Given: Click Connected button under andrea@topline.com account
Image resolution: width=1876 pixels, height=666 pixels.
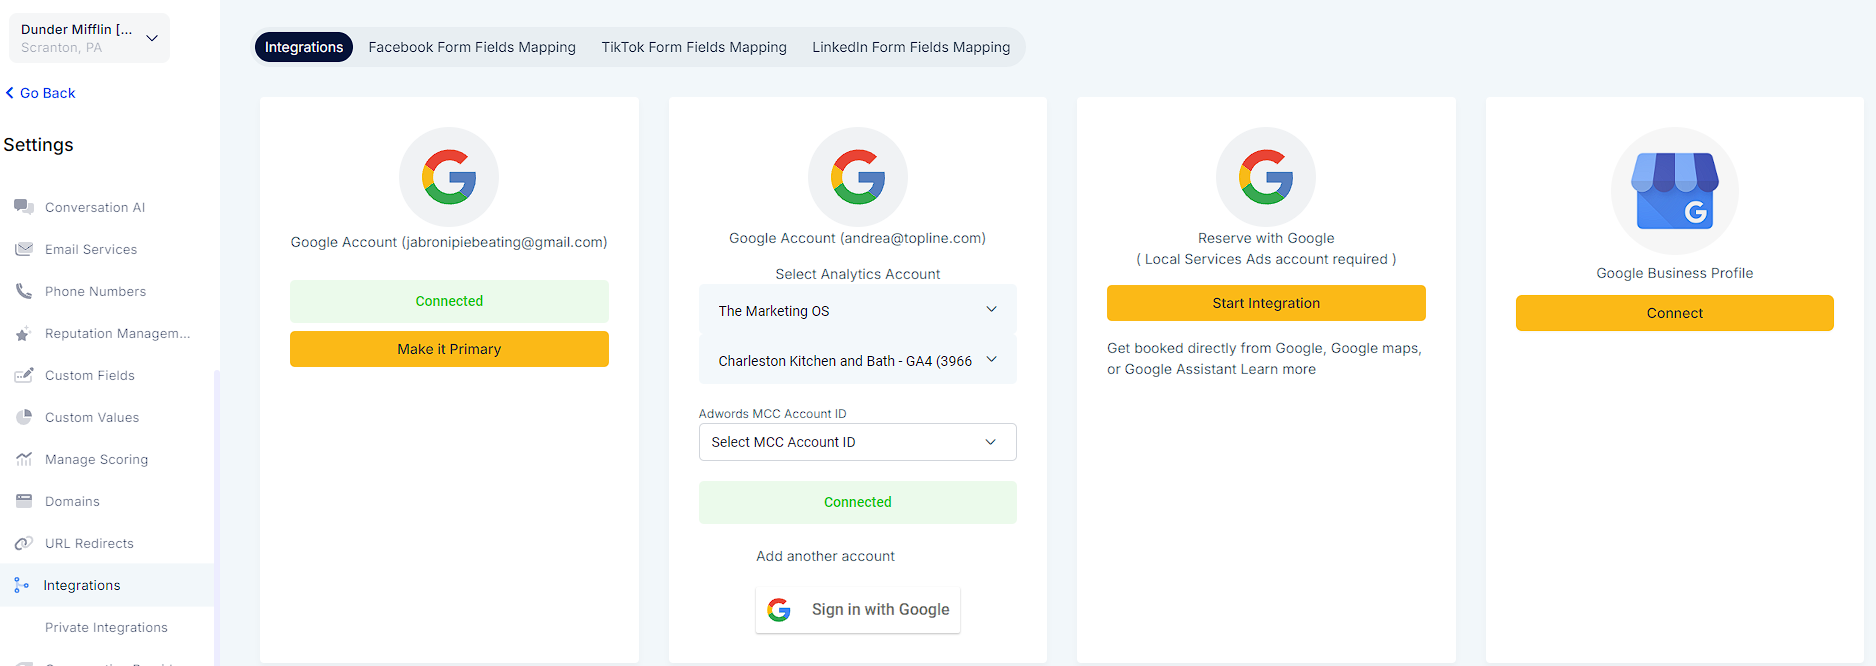Looking at the screenshot, I should pos(858,502).
